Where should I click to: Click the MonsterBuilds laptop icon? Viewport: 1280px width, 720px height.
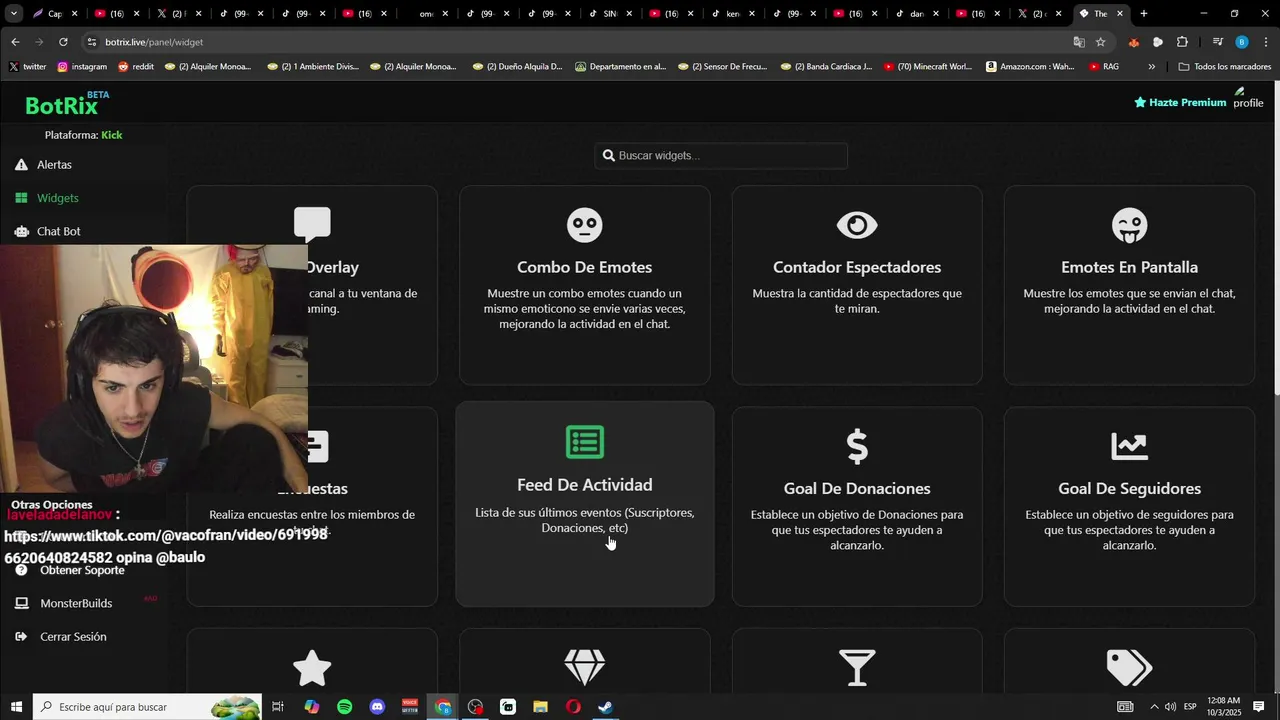coord(21,603)
